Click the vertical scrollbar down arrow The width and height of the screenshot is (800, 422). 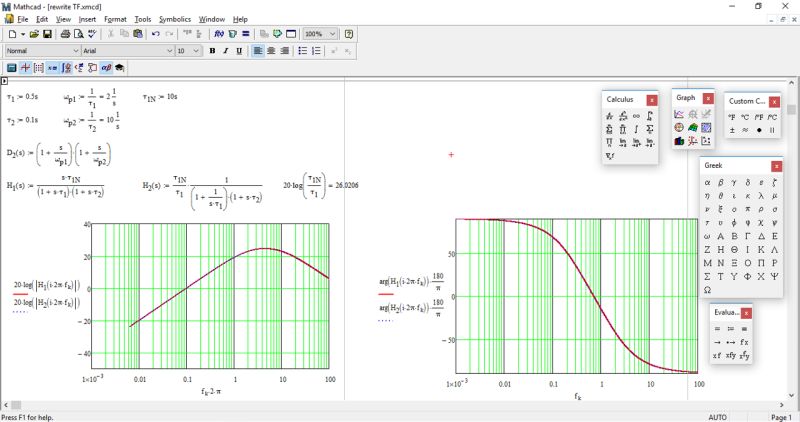791,395
